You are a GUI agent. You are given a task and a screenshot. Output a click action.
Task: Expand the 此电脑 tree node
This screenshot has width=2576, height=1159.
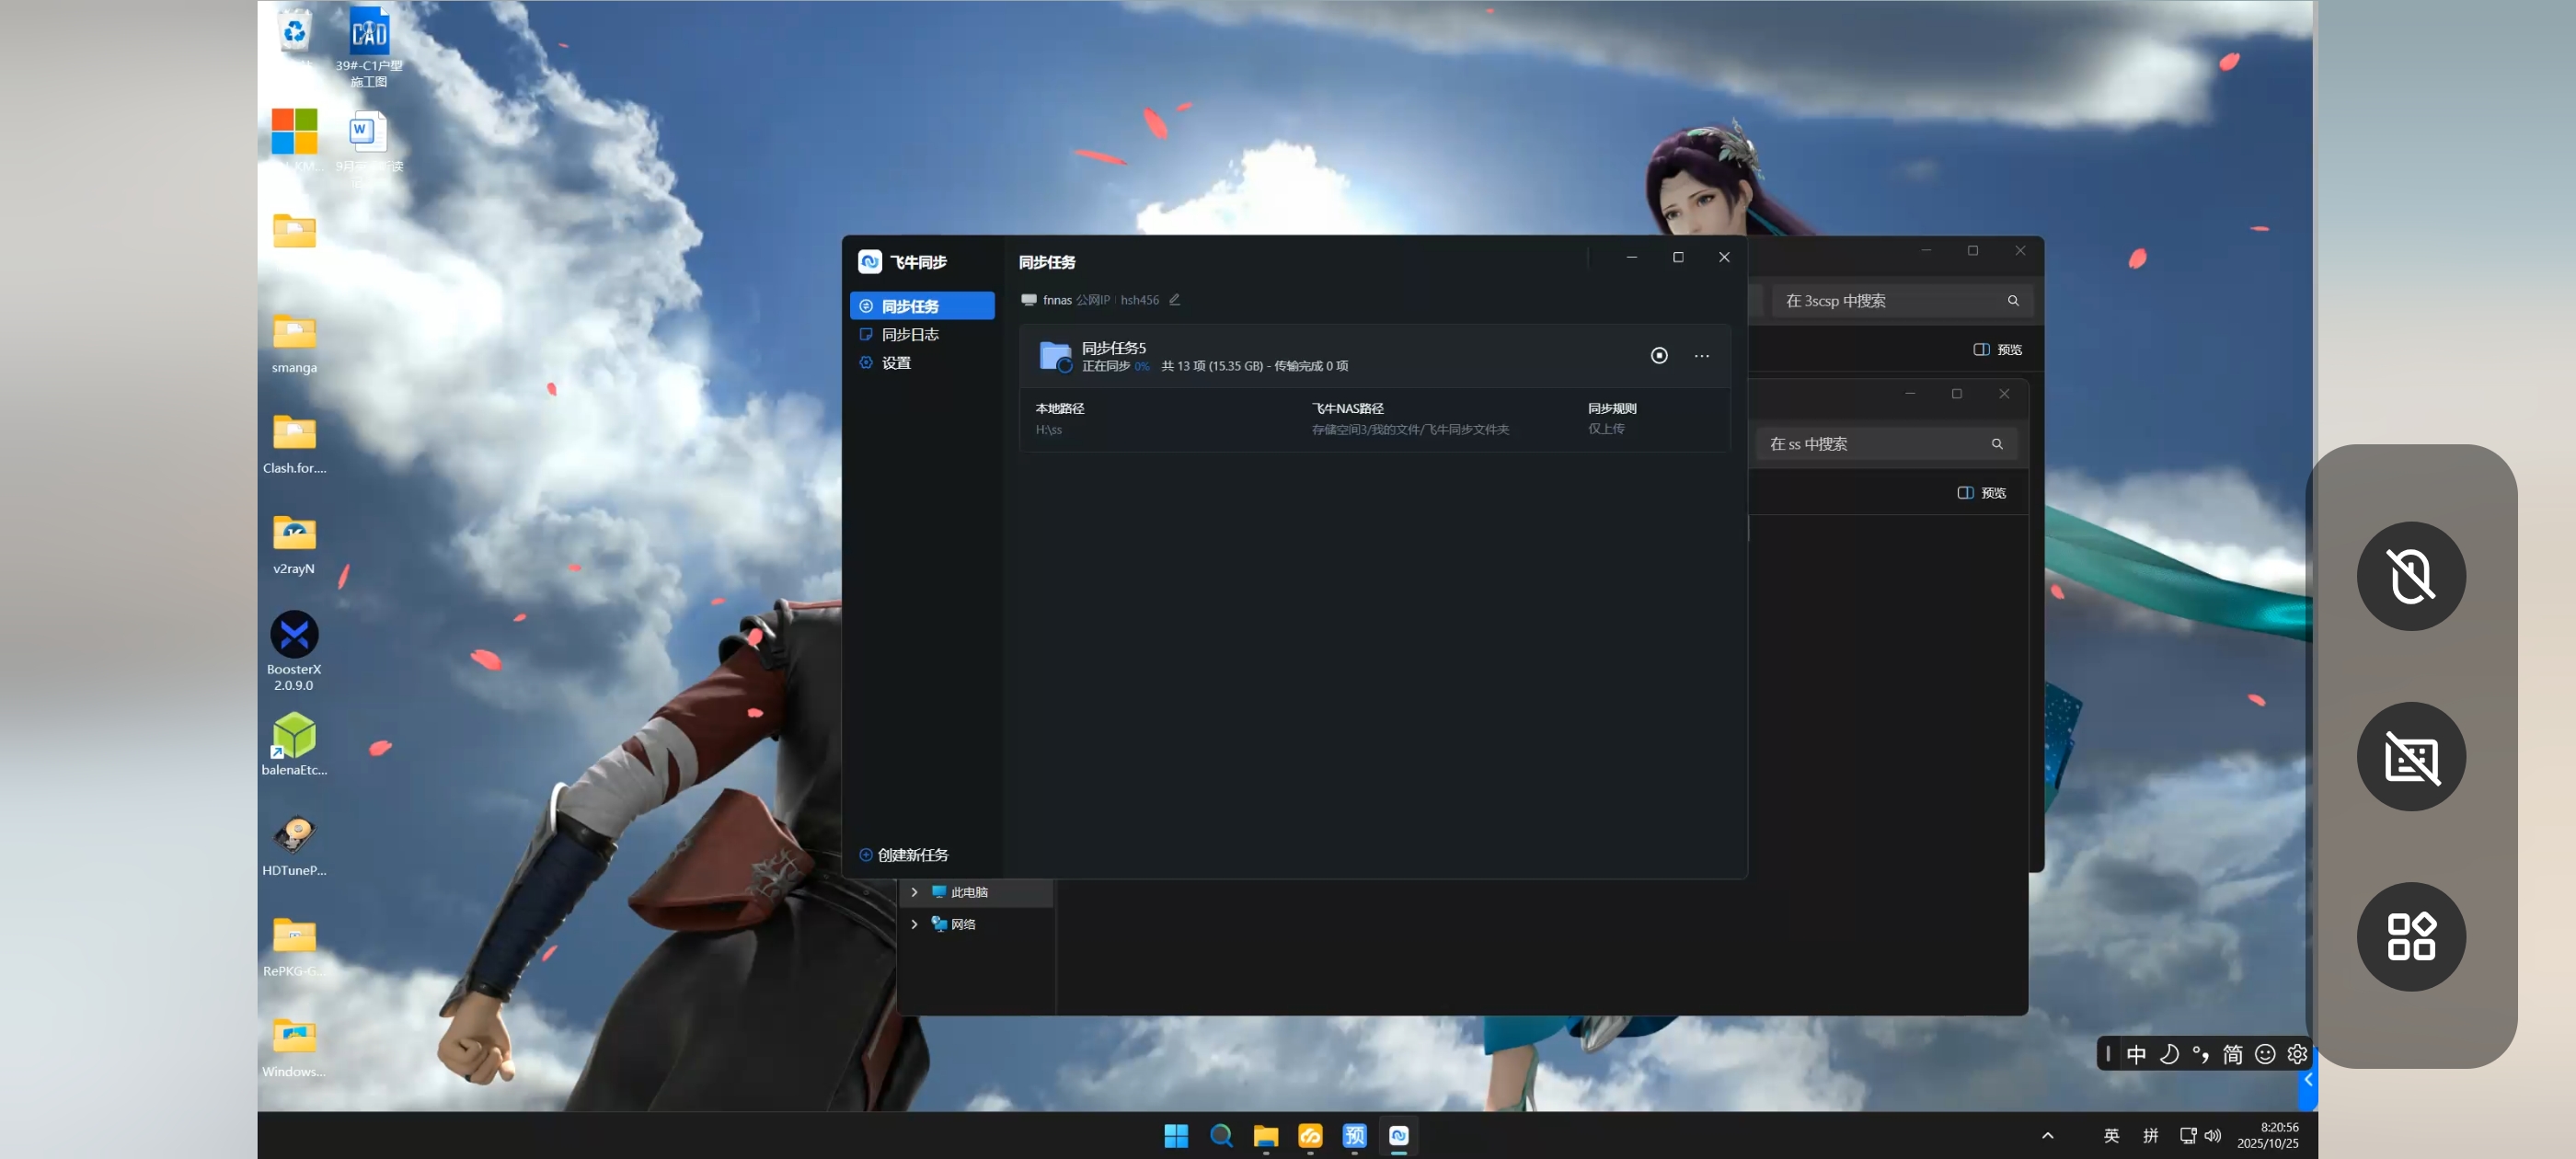pos(914,891)
